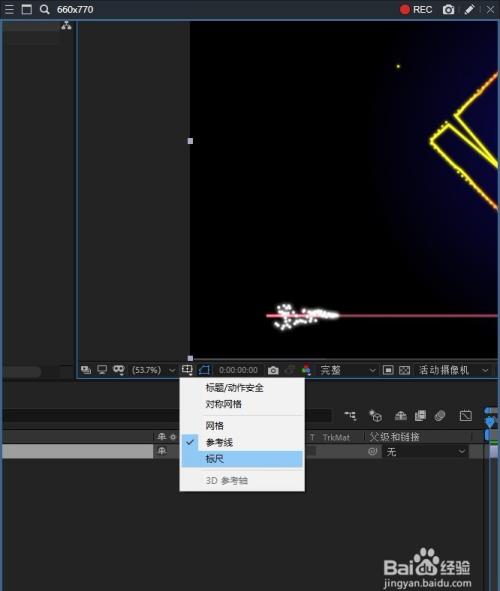The height and width of the screenshot is (591, 500).
Task: Click the red REC record button
Action: tap(416, 9)
